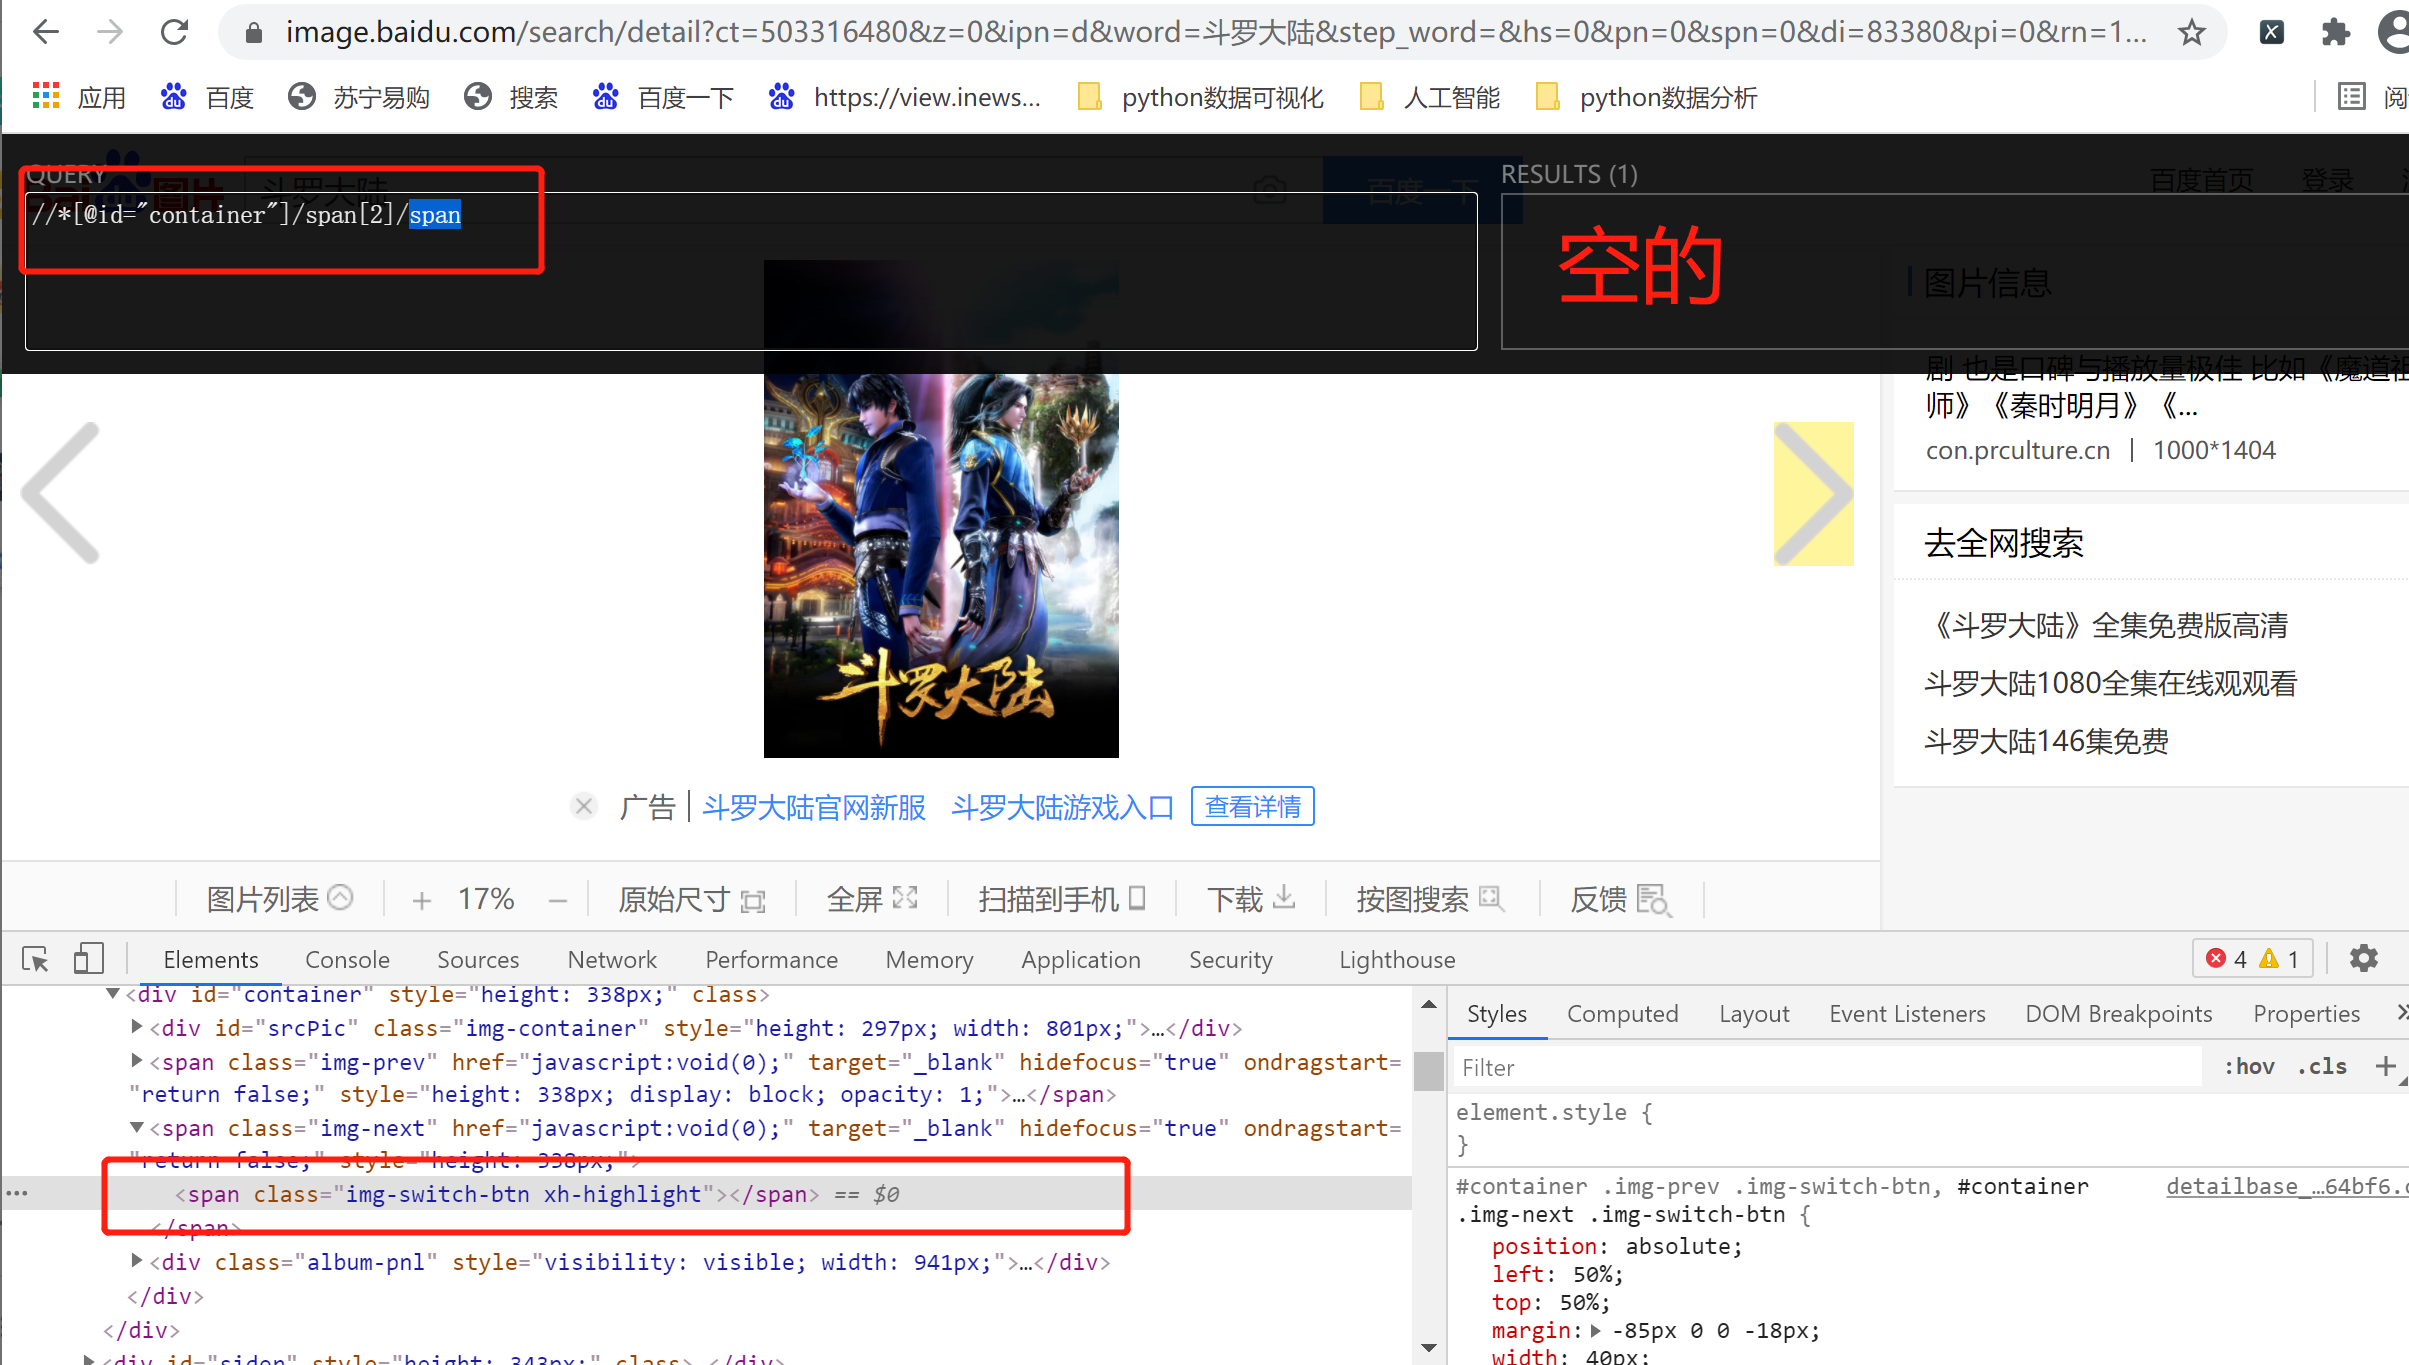Enter 全屏 fullscreen mode
Viewport: 2409px width, 1365px height.
pyautogui.click(x=871, y=899)
